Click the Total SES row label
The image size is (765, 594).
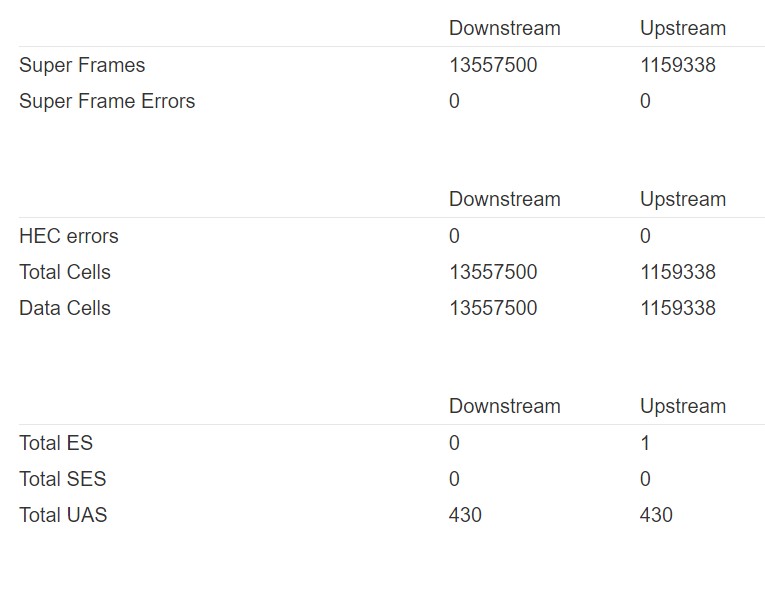pos(62,479)
